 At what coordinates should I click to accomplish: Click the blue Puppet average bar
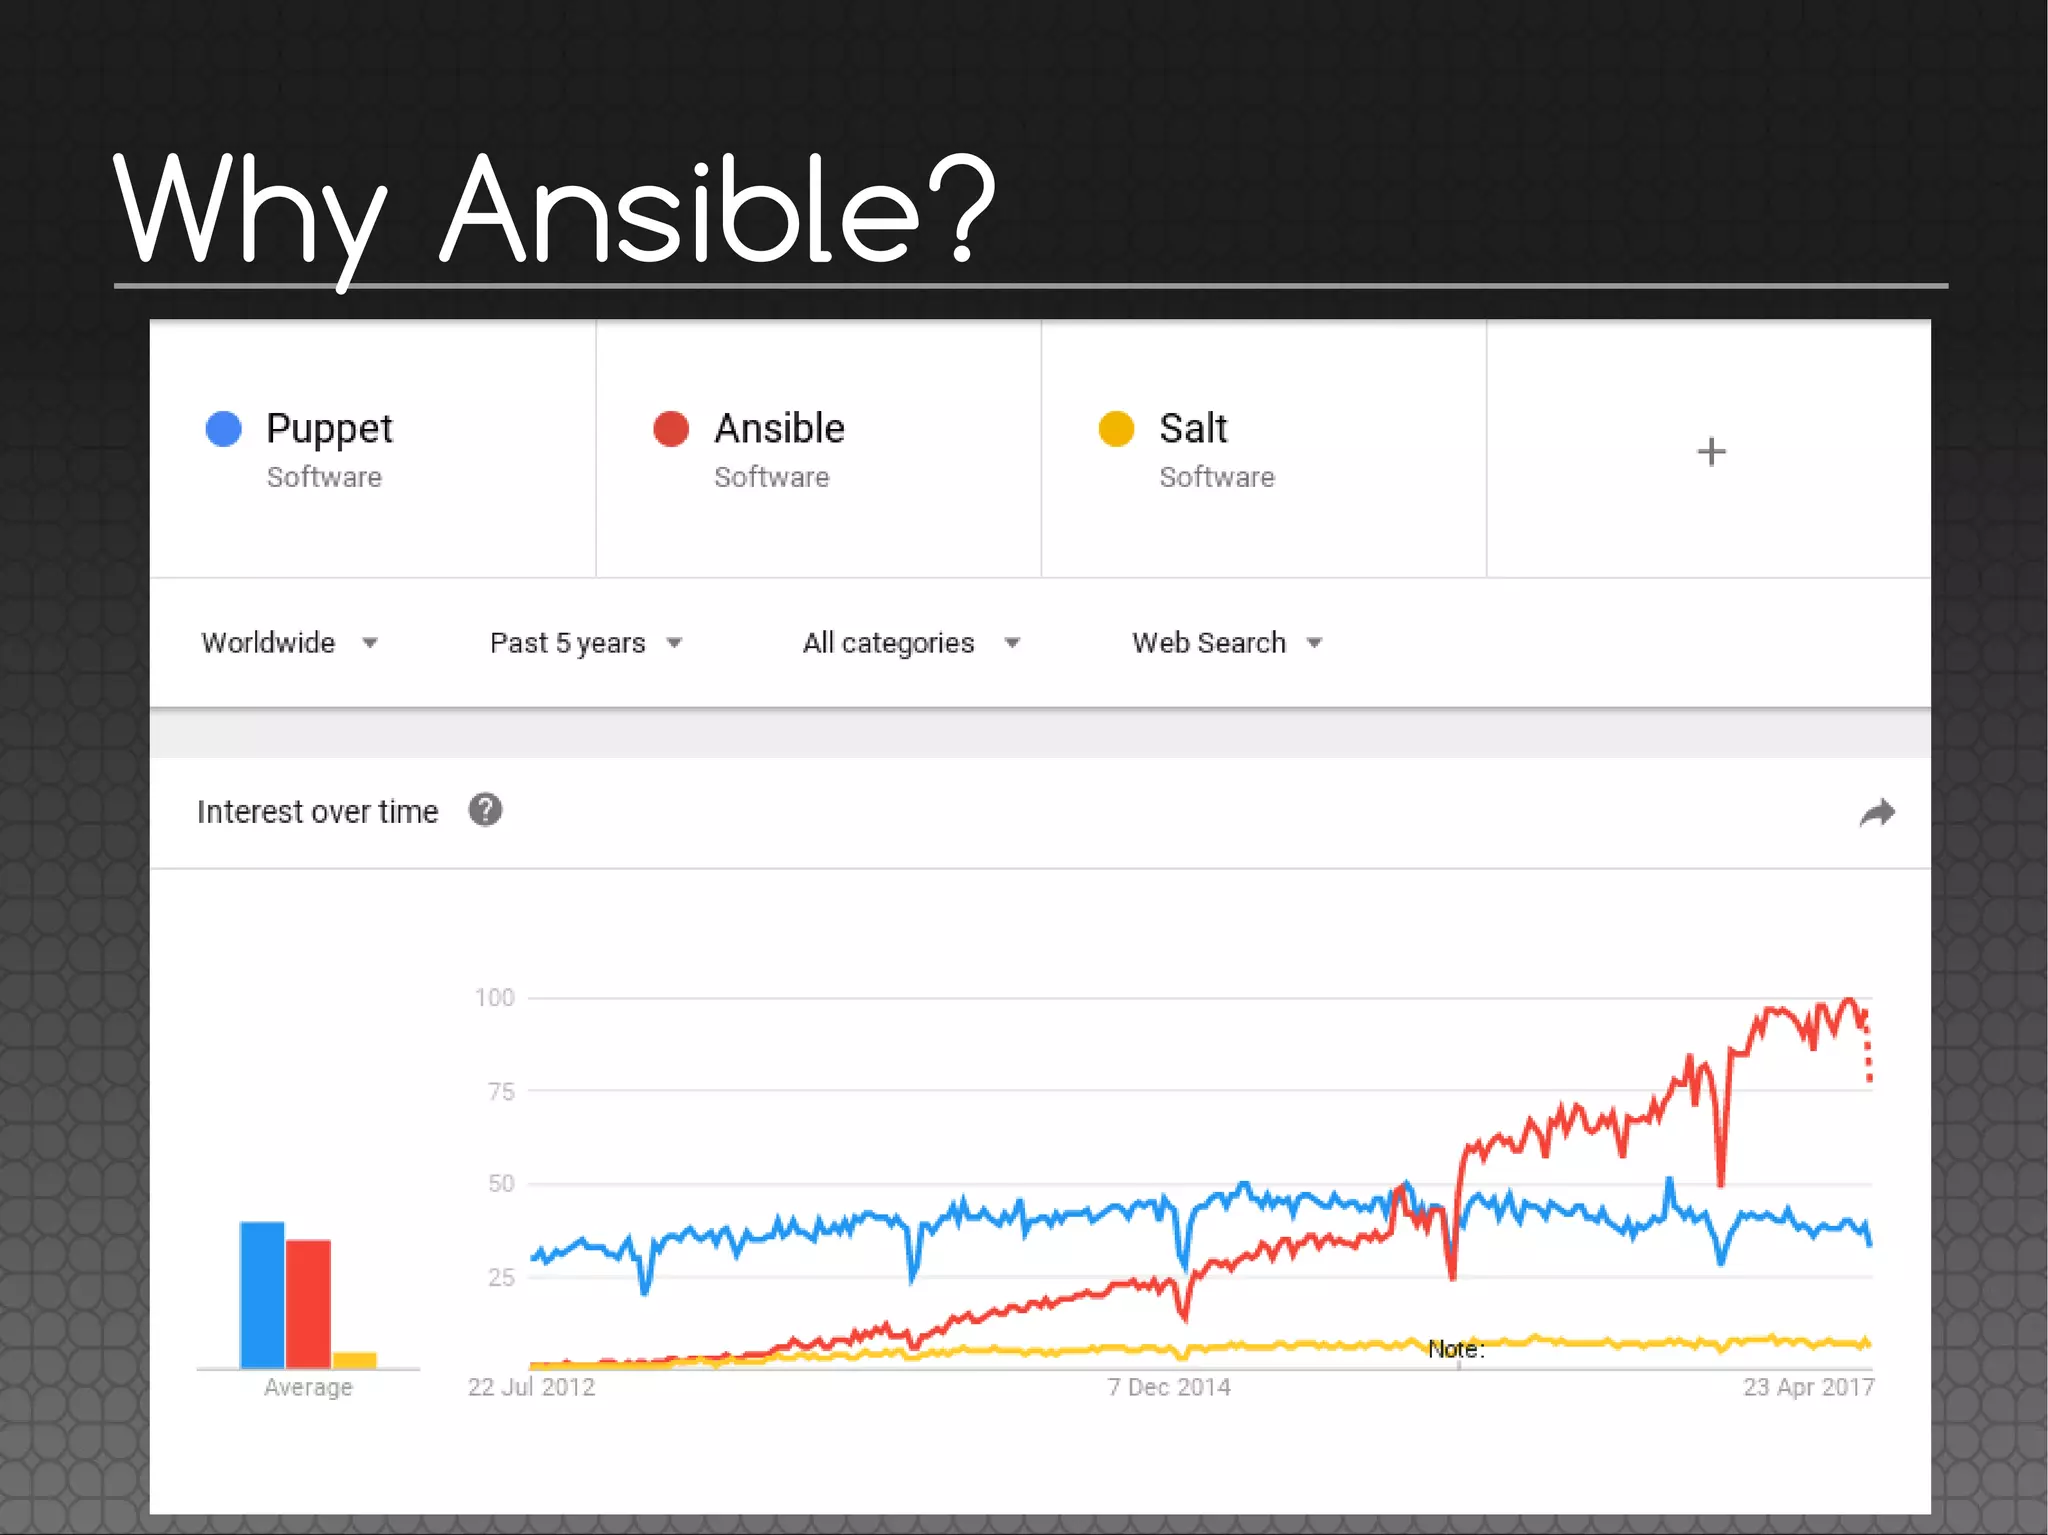[262, 1294]
